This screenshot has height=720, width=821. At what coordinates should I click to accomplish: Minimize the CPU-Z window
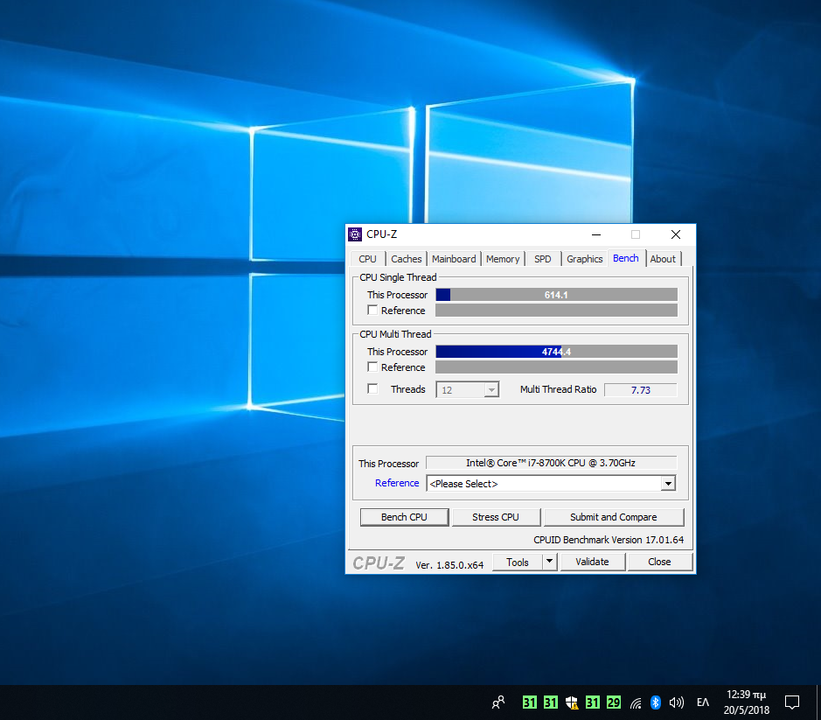click(x=596, y=235)
